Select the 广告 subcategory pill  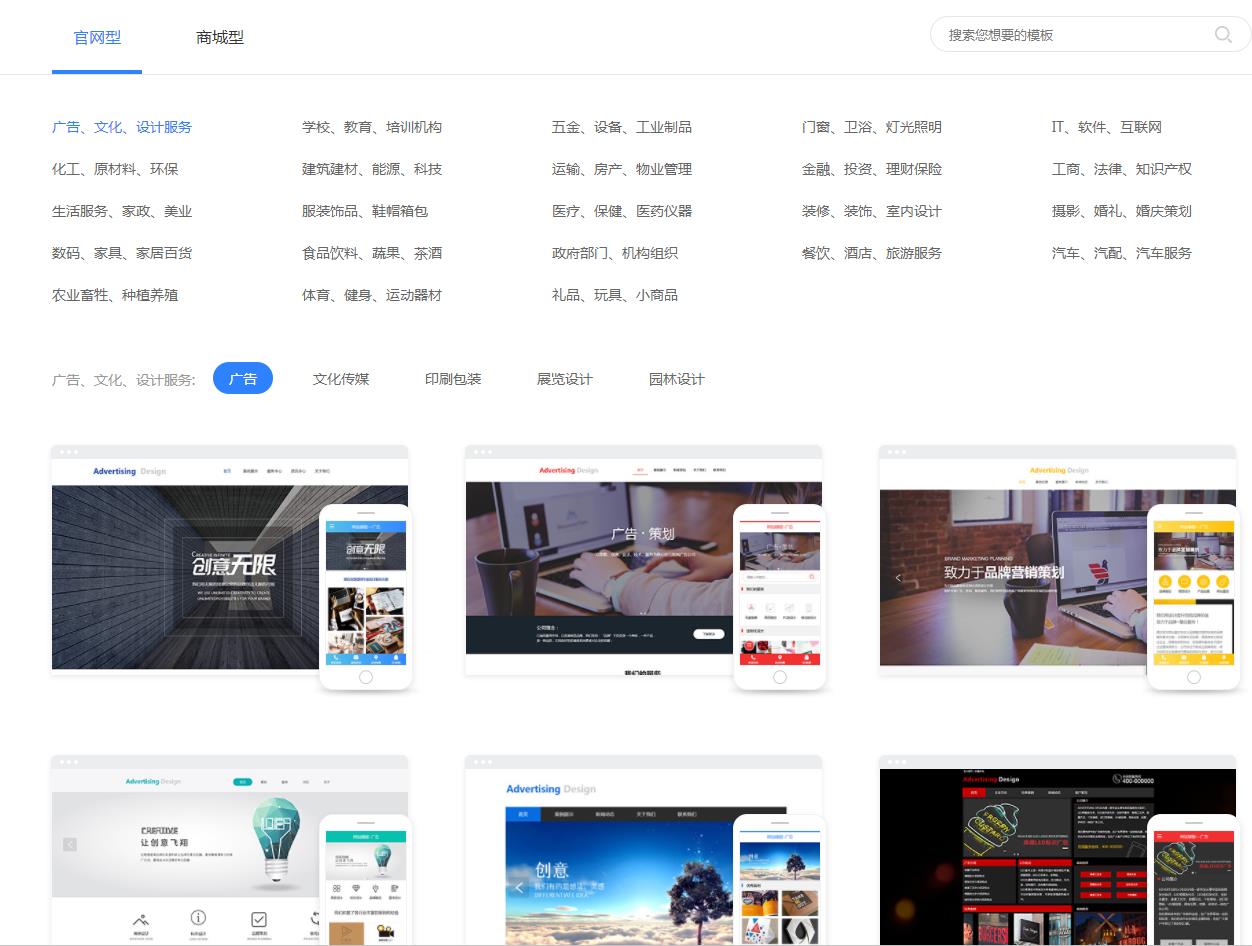[x=243, y=379]
